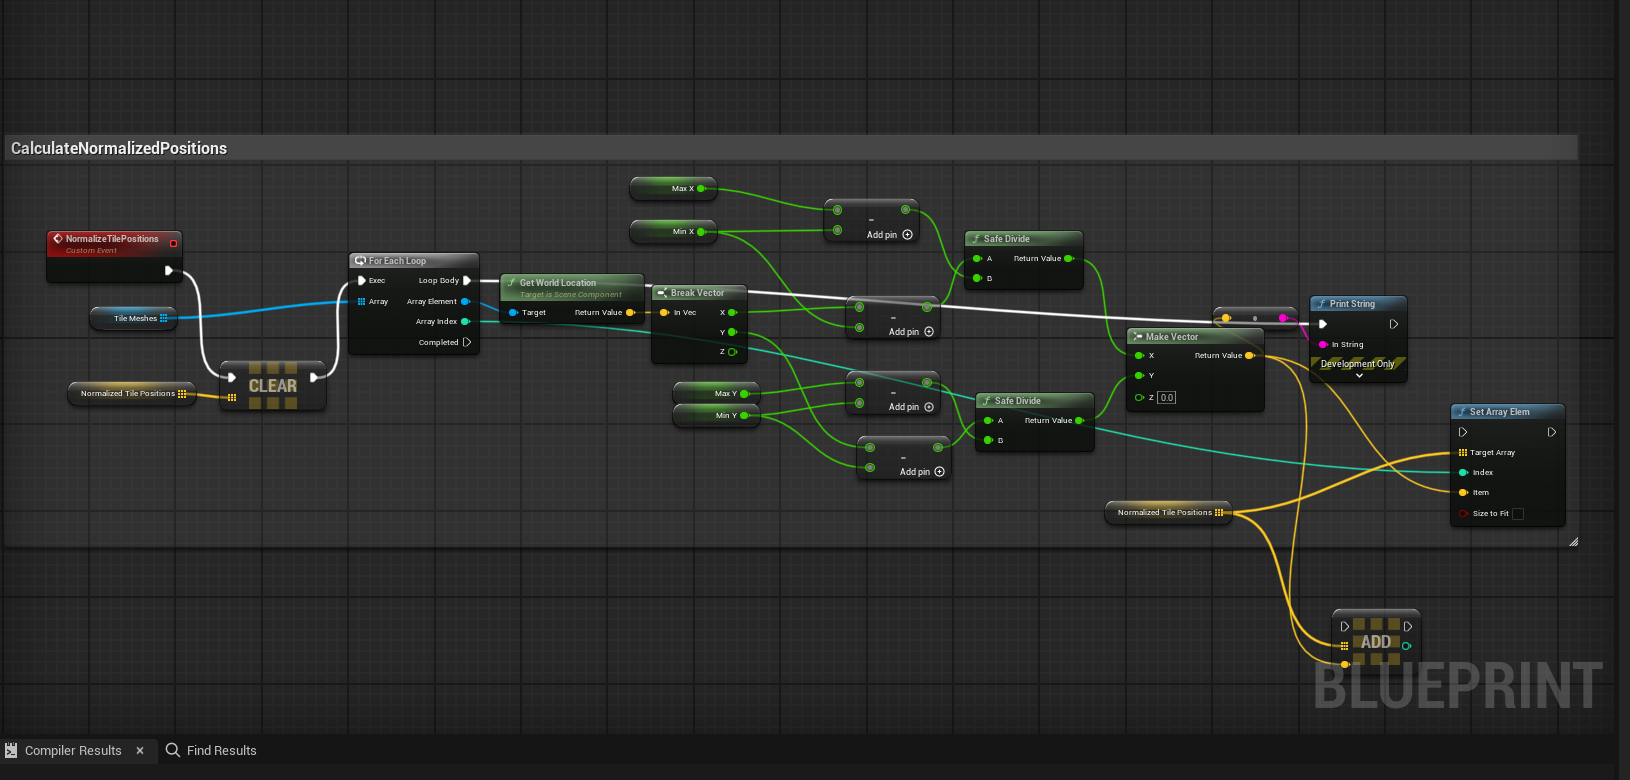Click the Completed exec pin on For Each Loop
Screen dimensions: 1630x780
[x=466, y=342]
